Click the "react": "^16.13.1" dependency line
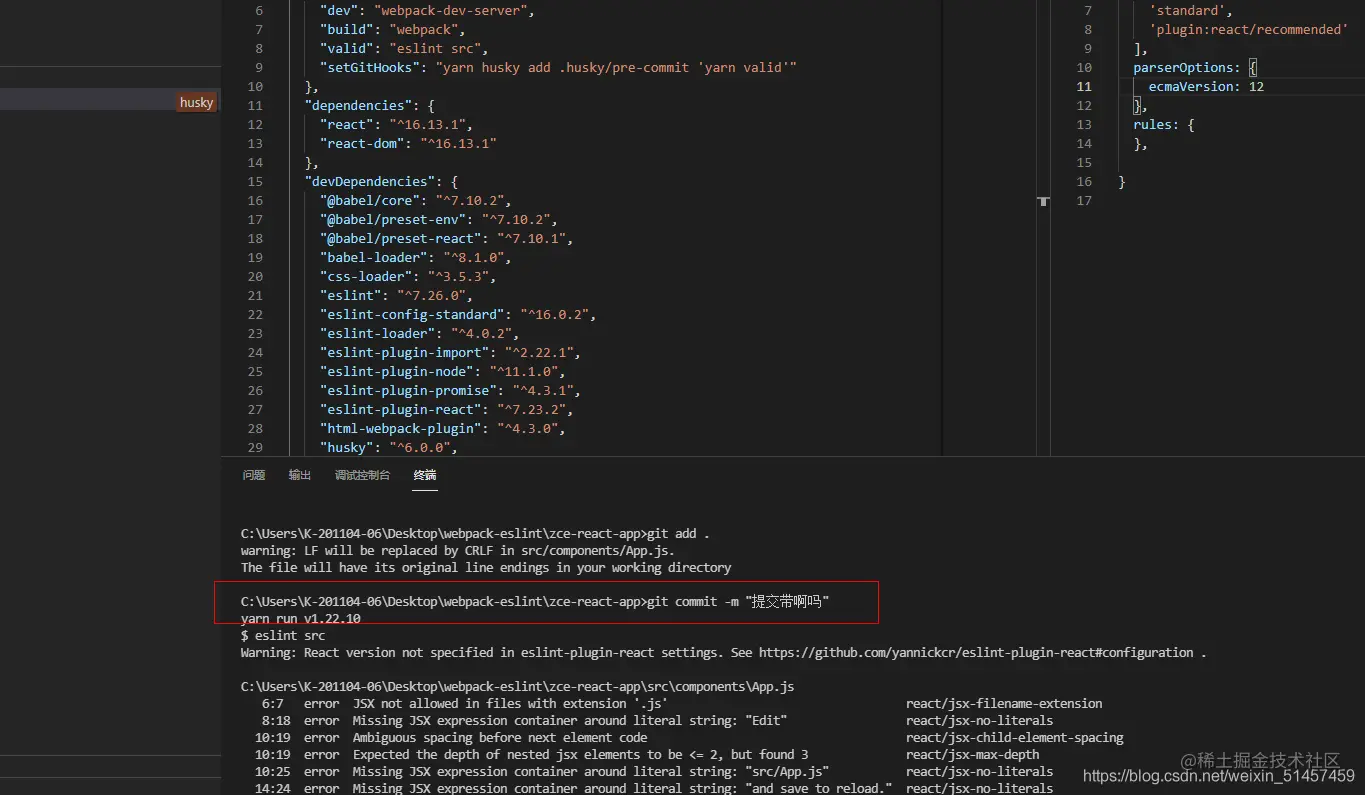 coord(395,125)
